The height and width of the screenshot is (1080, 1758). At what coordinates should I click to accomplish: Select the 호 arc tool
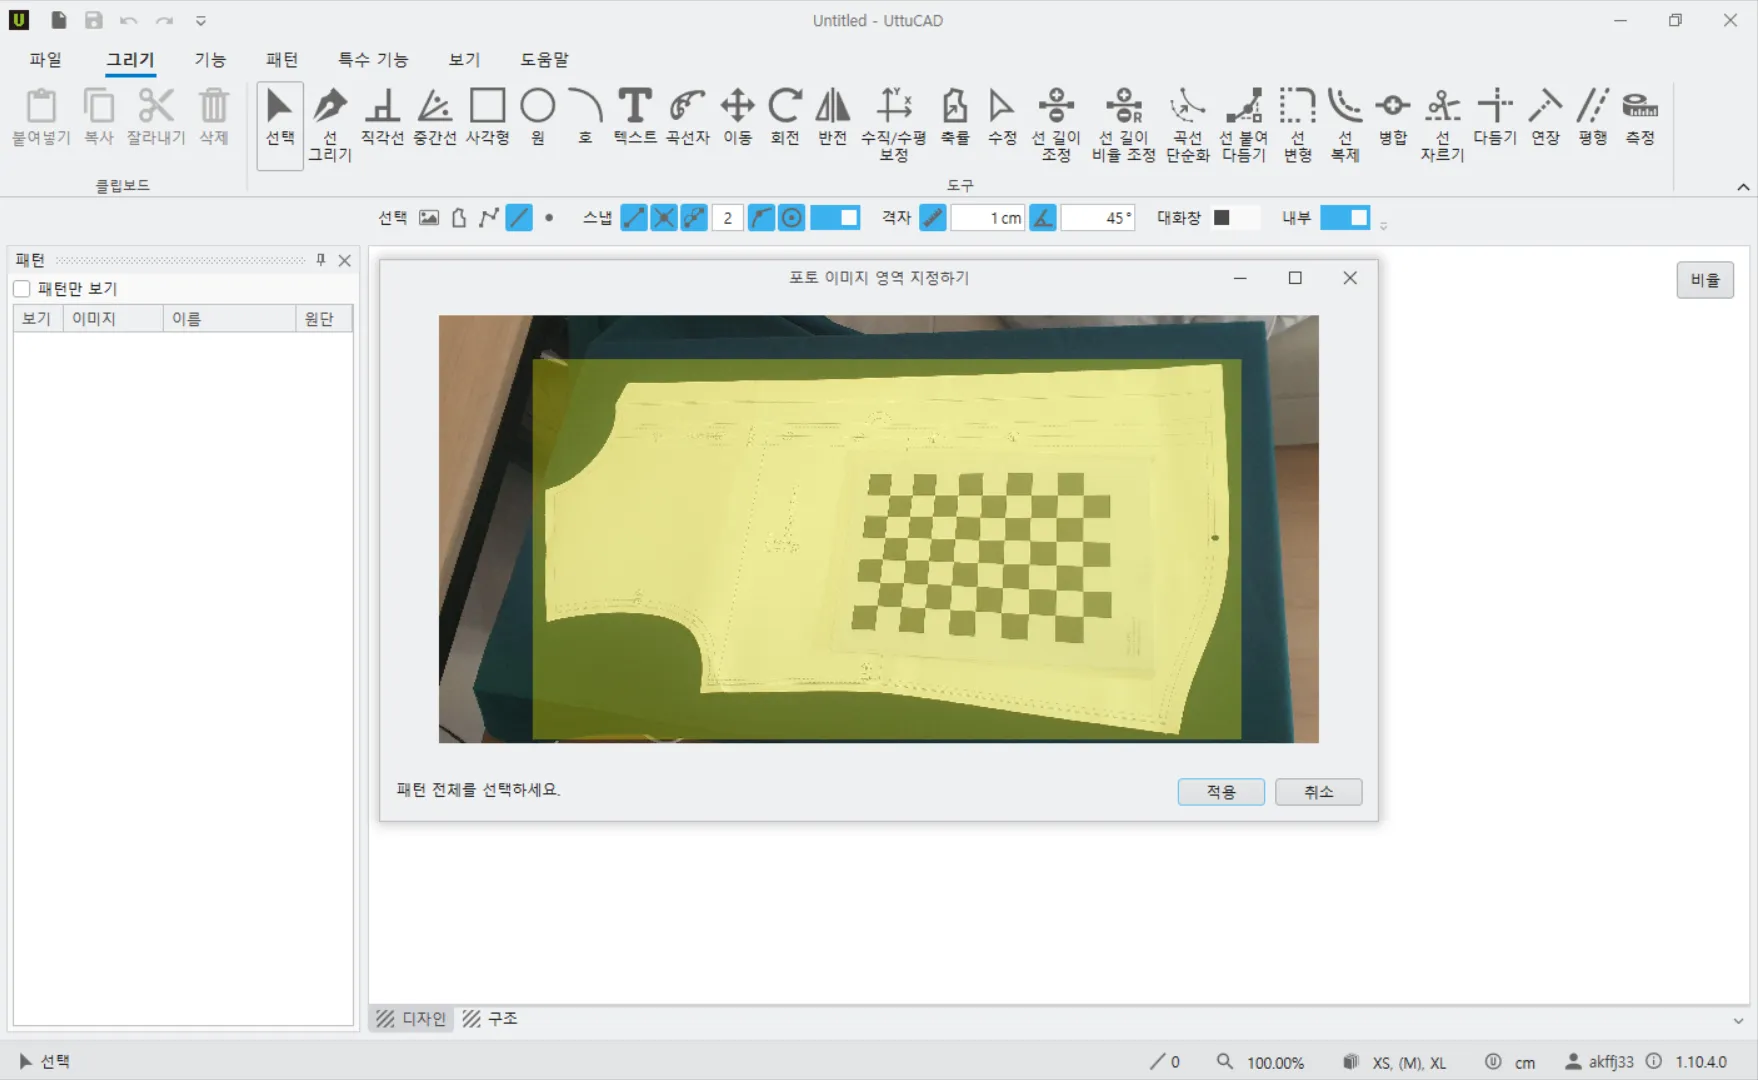pyautogui.click(x=585, y=118)
